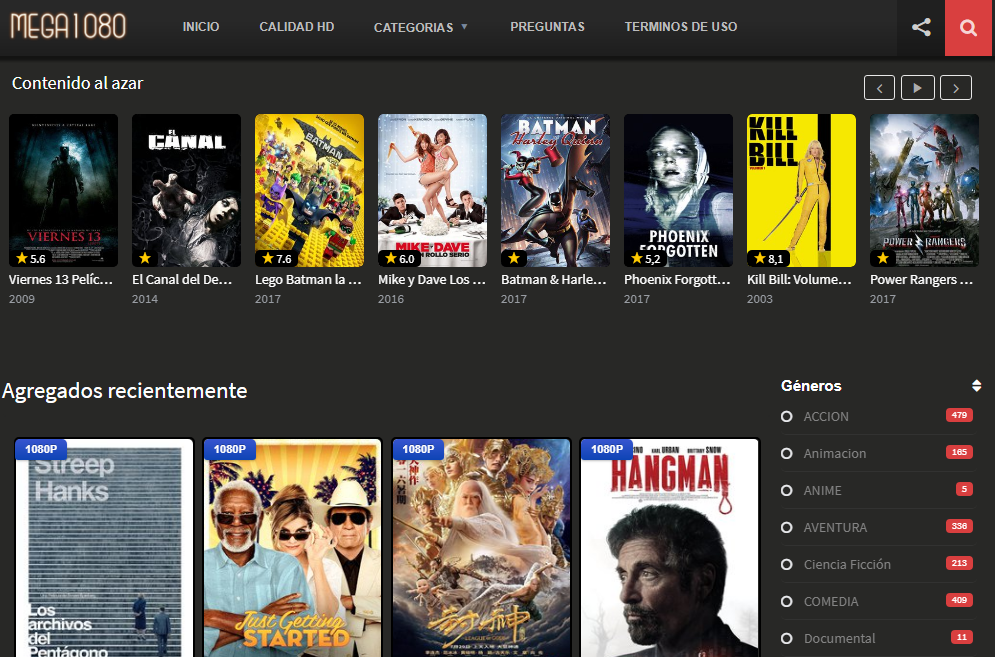Viewport: 995px width, 657px height.
Task: Click the 409 count badge for COMEDIA
Action: [959, 599]
